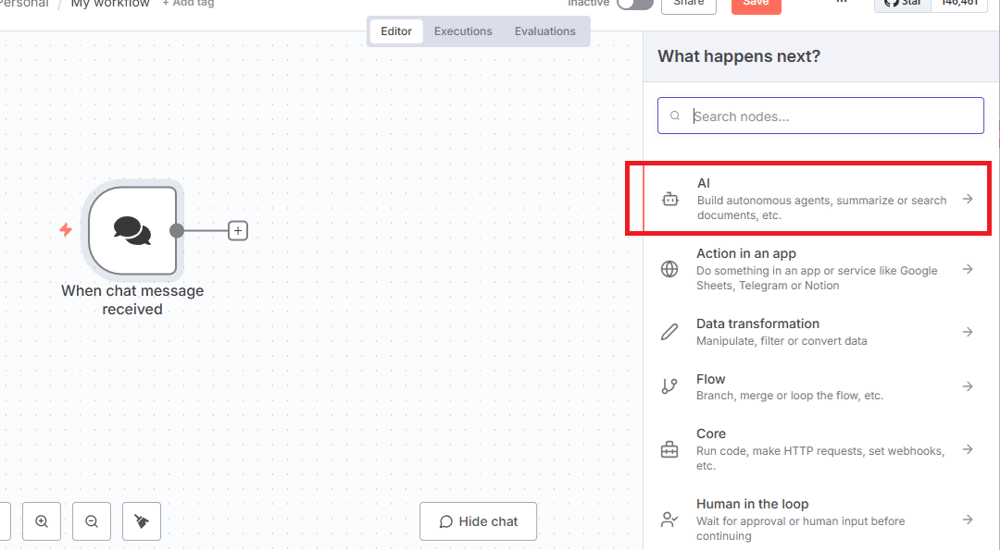Click the globe icon for Action in an app
Image resolution: width=1000 pixels, height=550 pixels.
(x=670, y=269)
